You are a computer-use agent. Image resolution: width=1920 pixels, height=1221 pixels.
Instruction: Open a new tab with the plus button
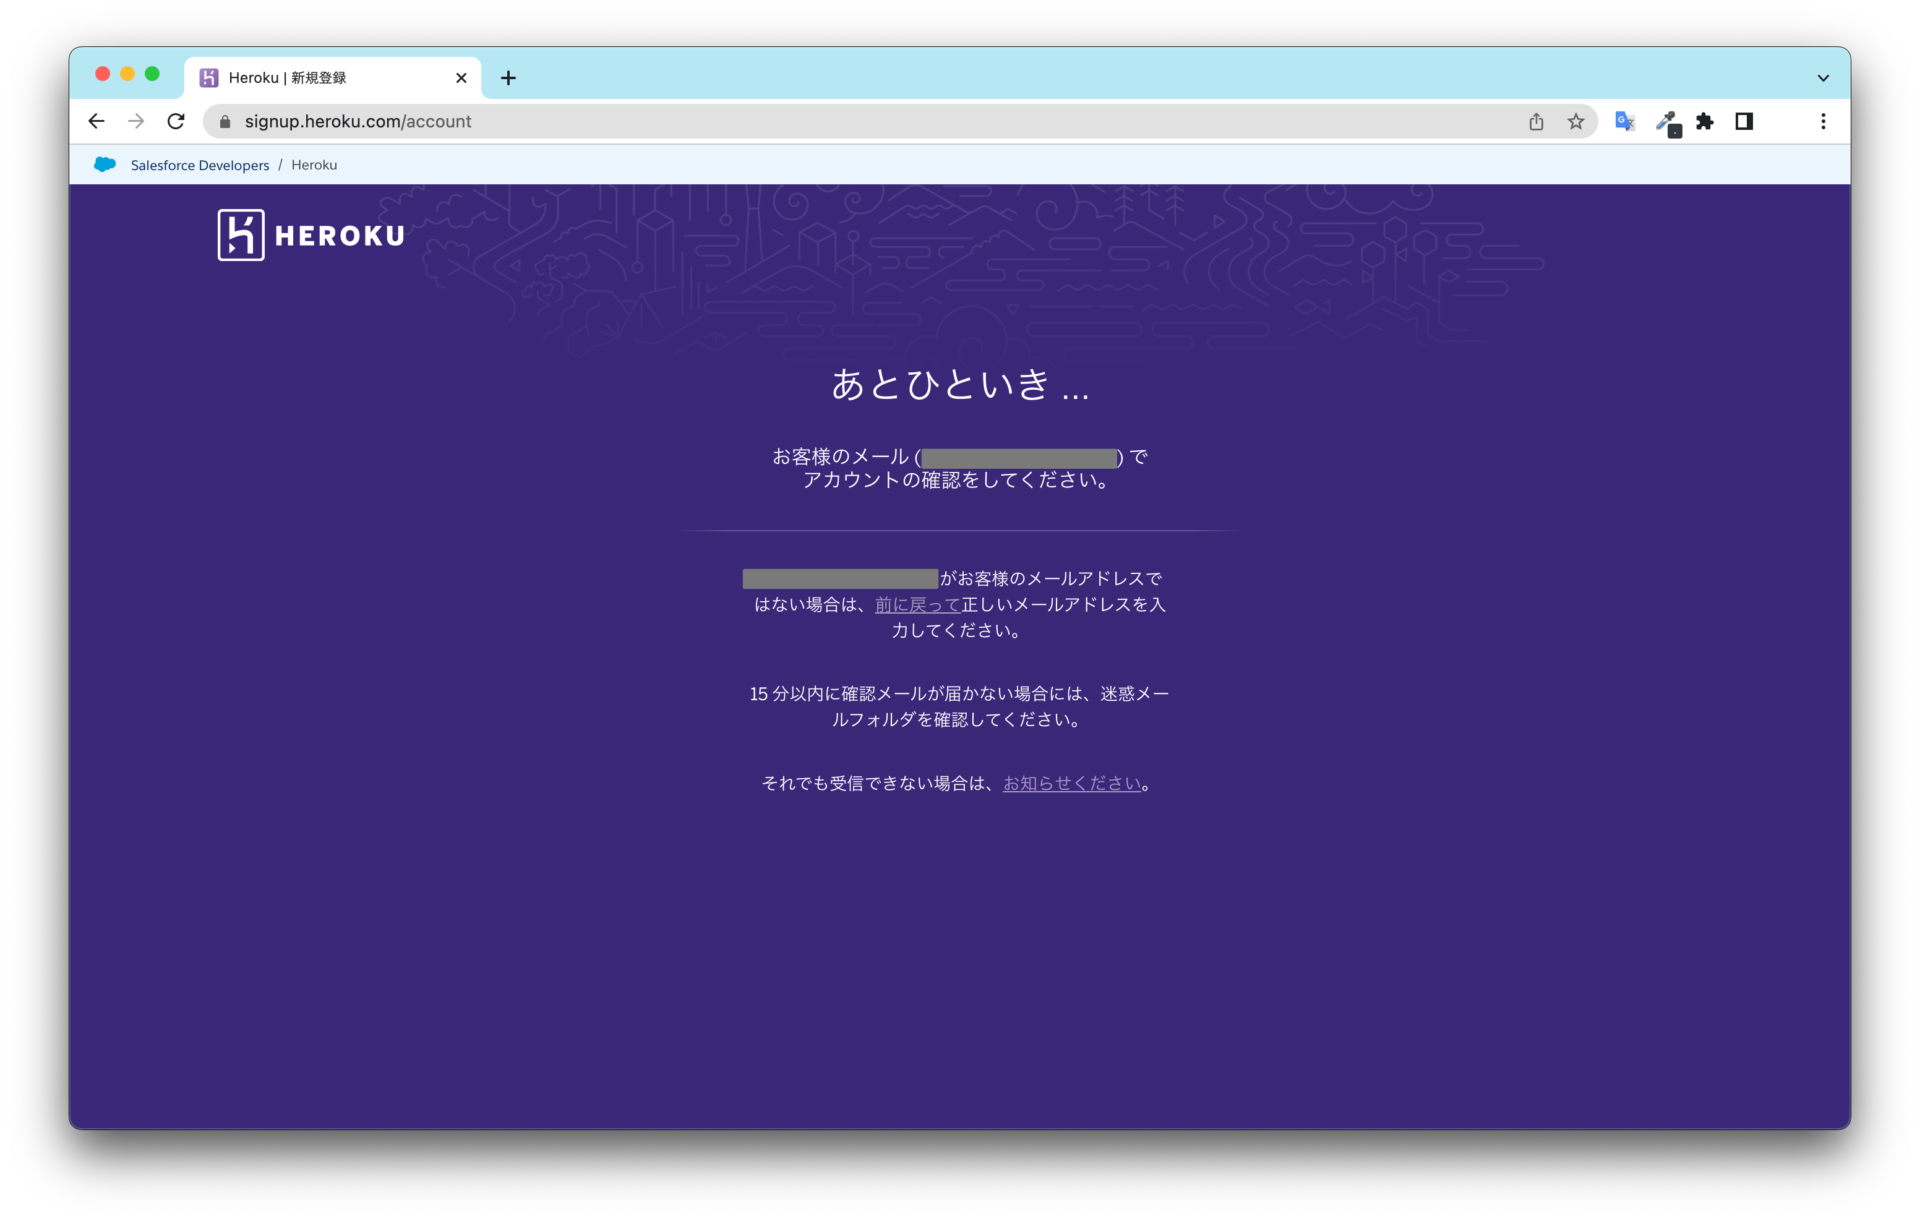point(508,77)
